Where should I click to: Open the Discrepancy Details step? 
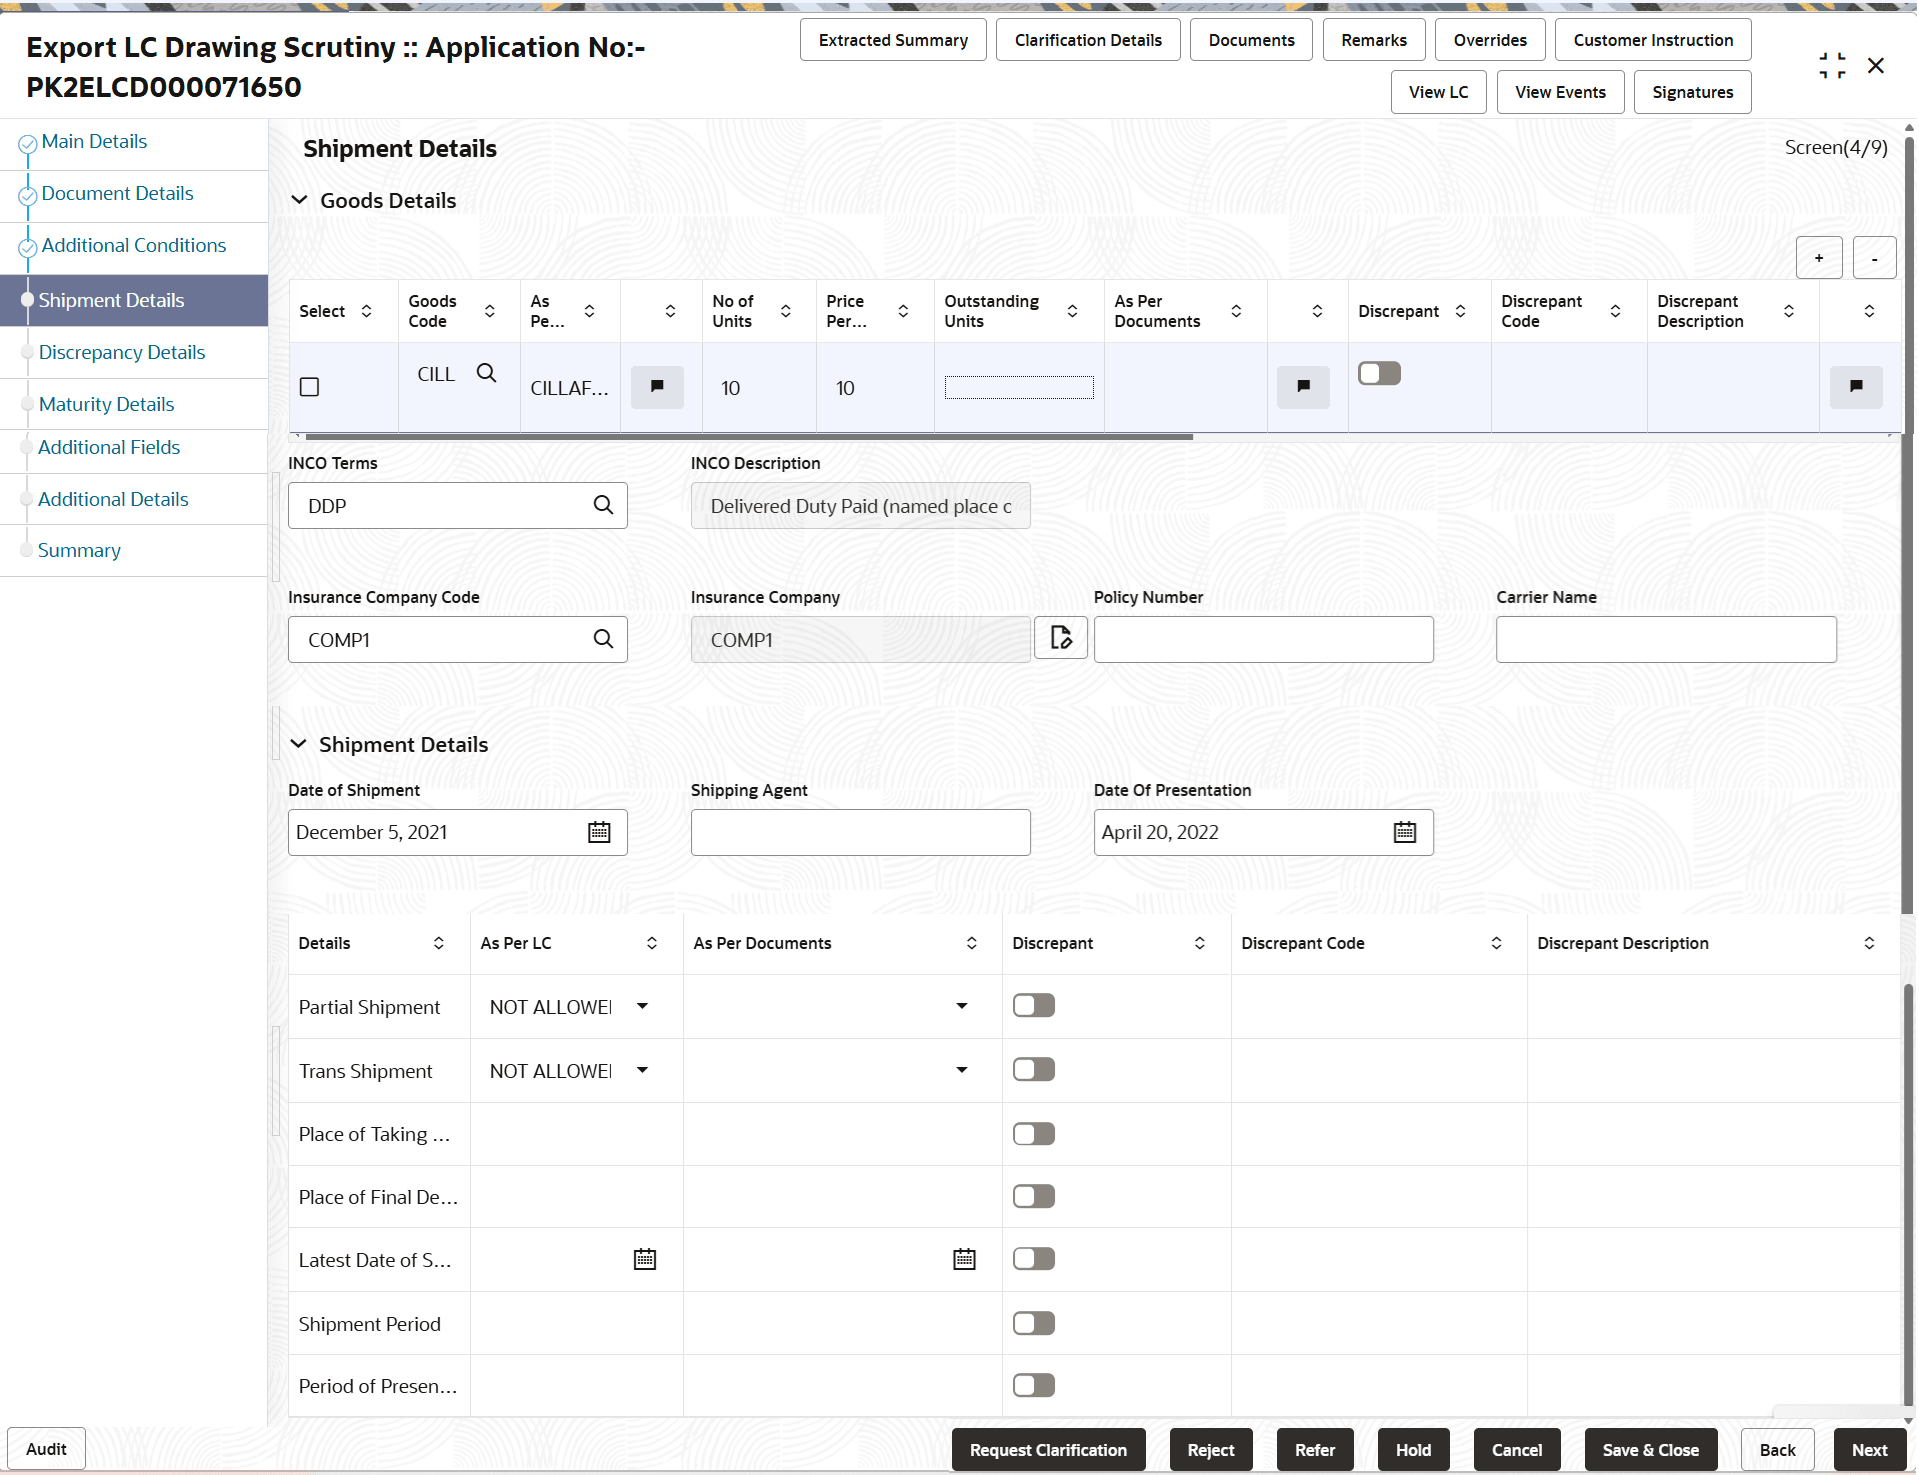pos(122,353)
